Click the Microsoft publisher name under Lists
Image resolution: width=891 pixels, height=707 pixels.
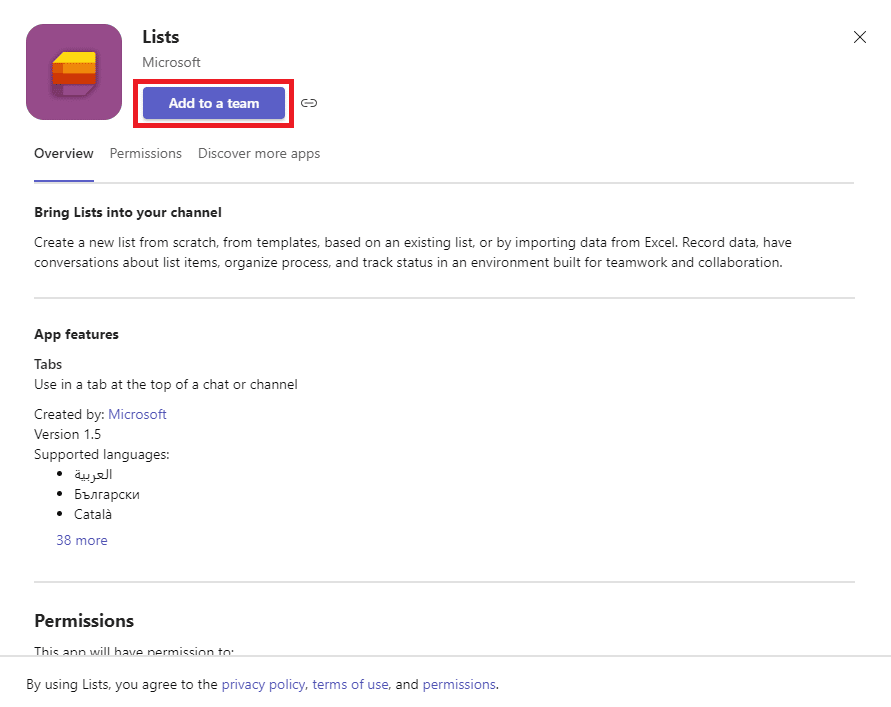point(171,63)
